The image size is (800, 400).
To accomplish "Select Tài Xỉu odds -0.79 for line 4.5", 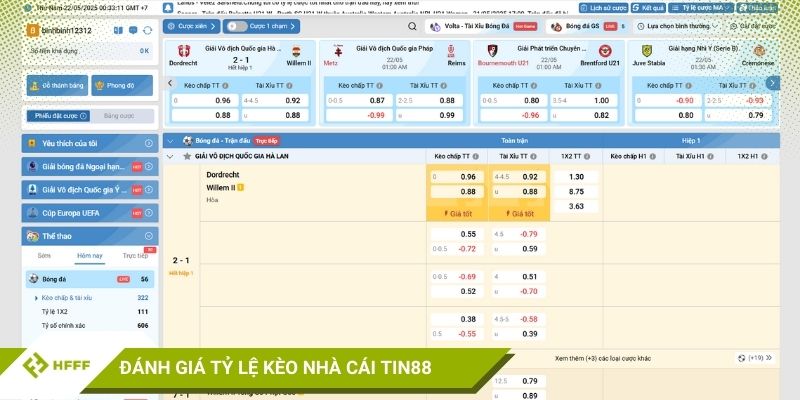I will 519,234.
